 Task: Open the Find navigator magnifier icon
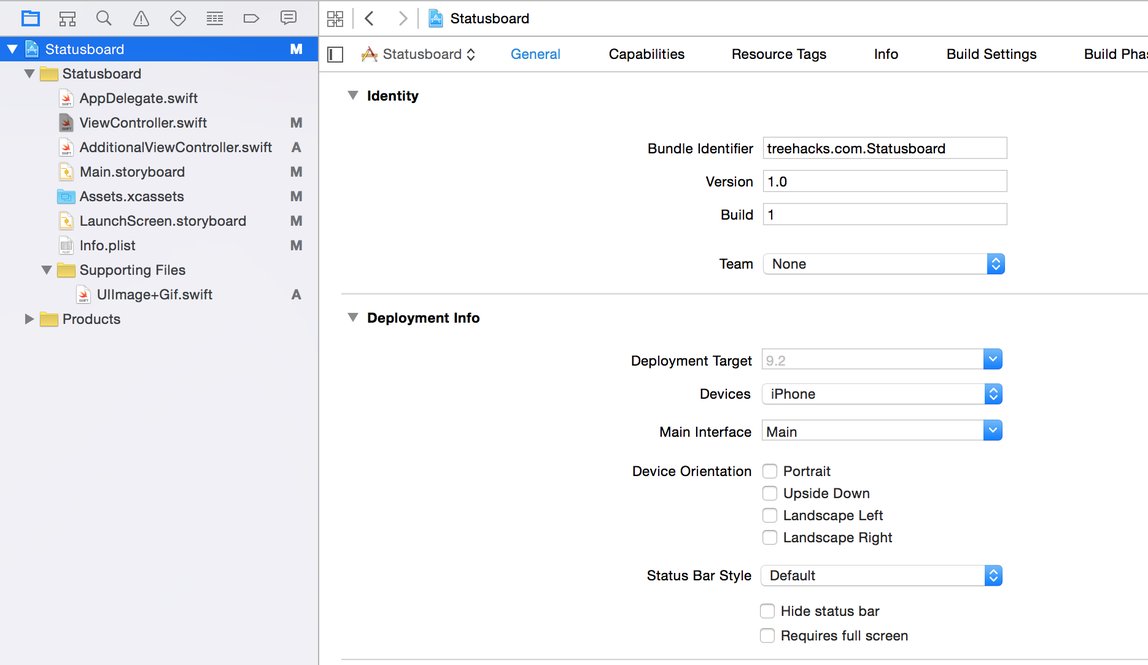click(104, 18)
